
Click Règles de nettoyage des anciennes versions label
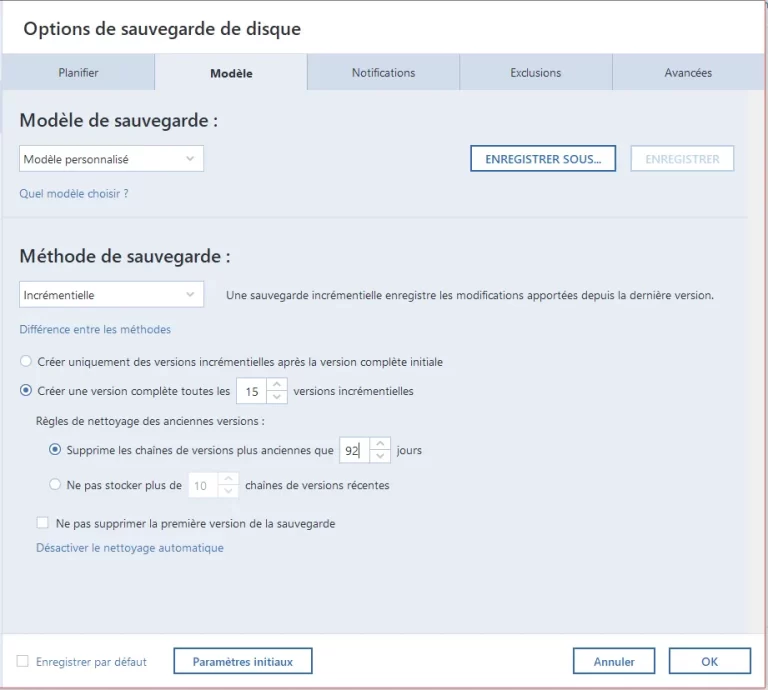[150, 421]
